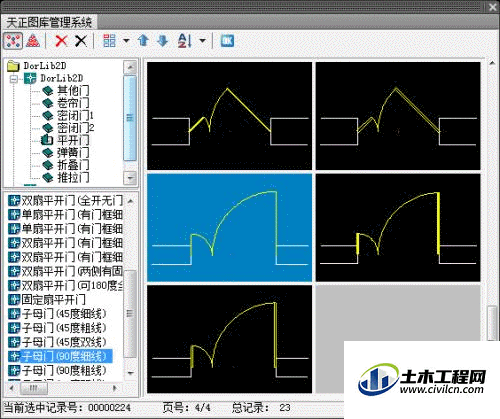500x419 pixels.
Task: Click the tree panel vertical scrollbar thumb
Action: pyautogui.click(x=130, y=118)
